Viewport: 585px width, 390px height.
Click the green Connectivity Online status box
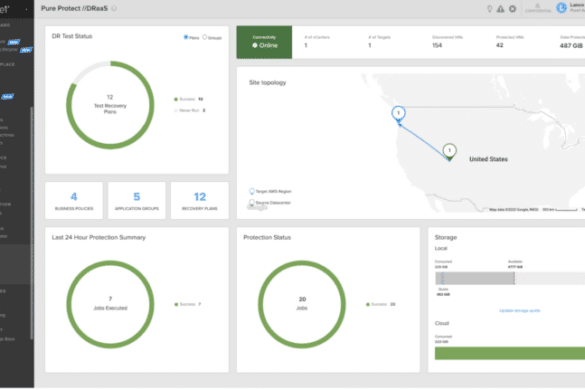tap(264, 42)
